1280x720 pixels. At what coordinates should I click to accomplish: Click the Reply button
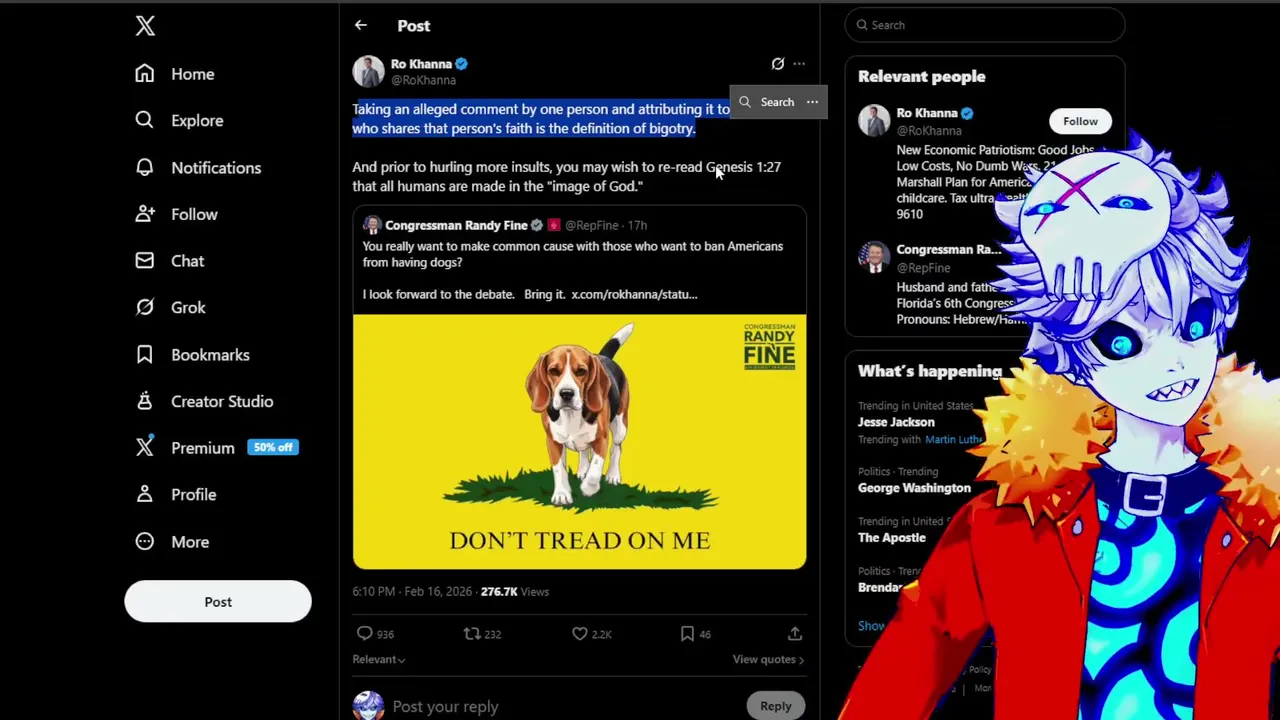coord(775,706)
